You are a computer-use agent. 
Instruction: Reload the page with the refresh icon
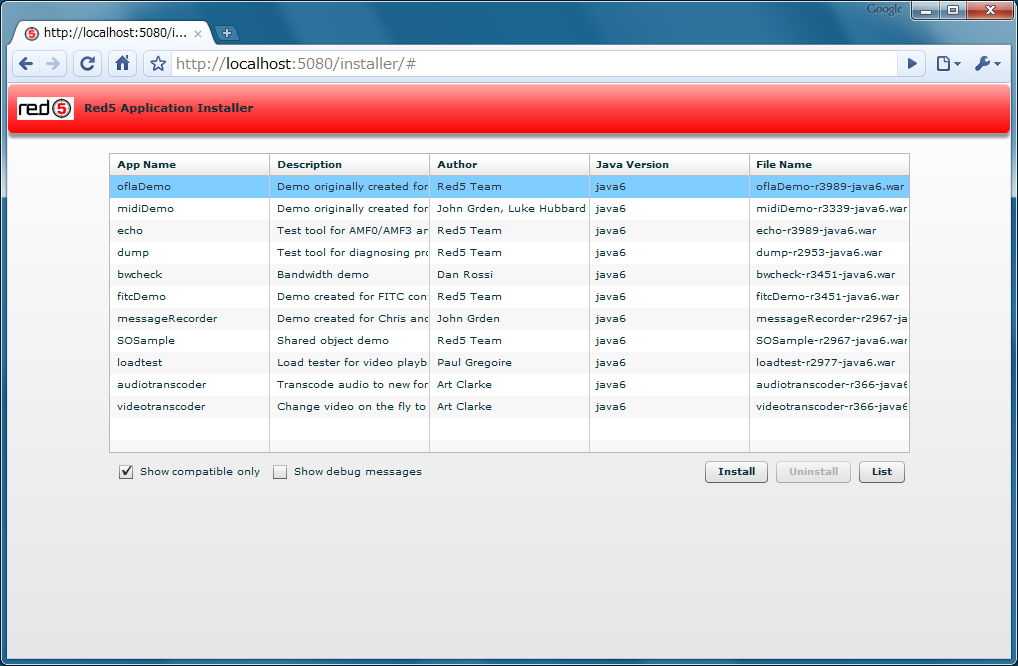coord(88,64)
